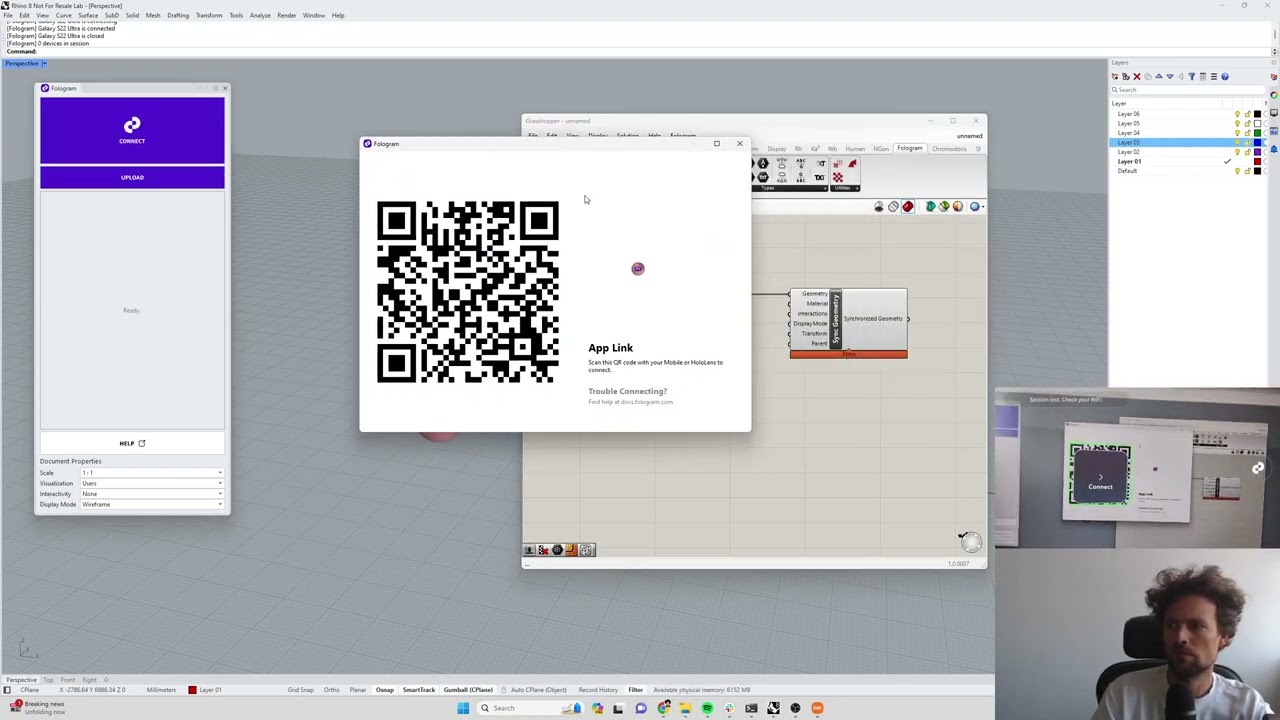Open the Render menu in Rhino

pyautogui.click(x=287, y=15)
